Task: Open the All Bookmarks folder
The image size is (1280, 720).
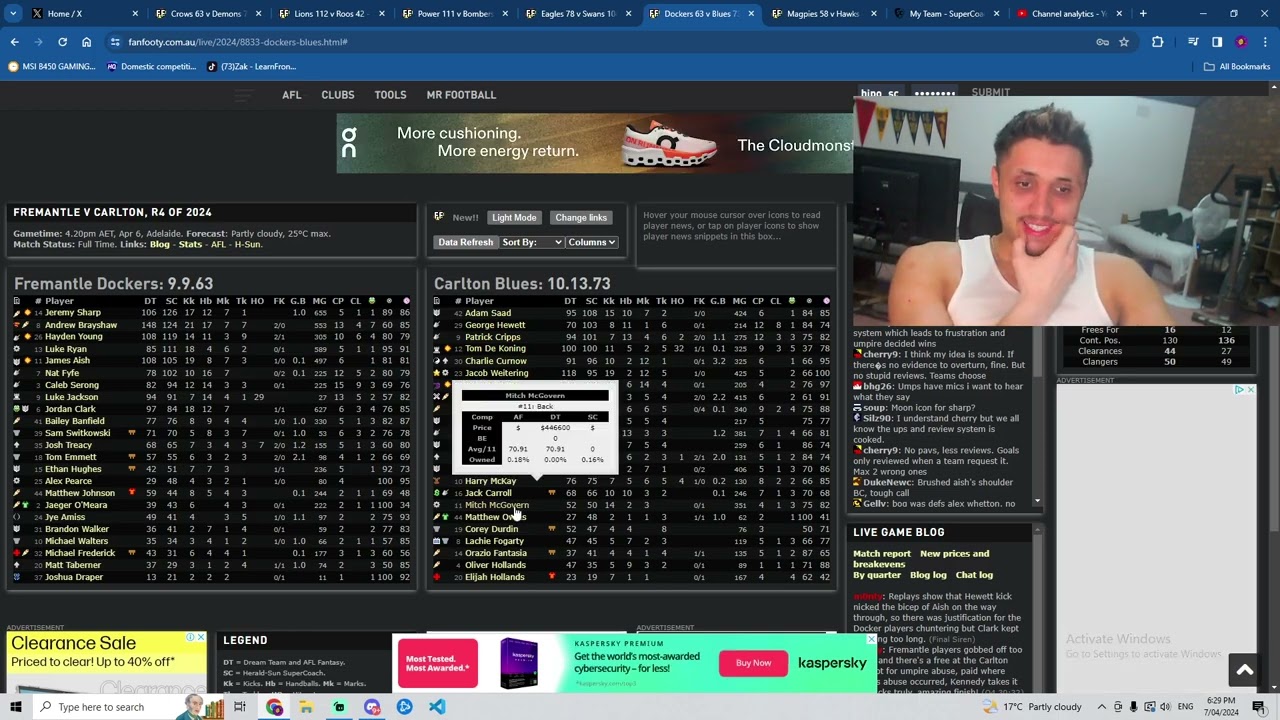Action: pyautogui.click(x=1237, y=66)
